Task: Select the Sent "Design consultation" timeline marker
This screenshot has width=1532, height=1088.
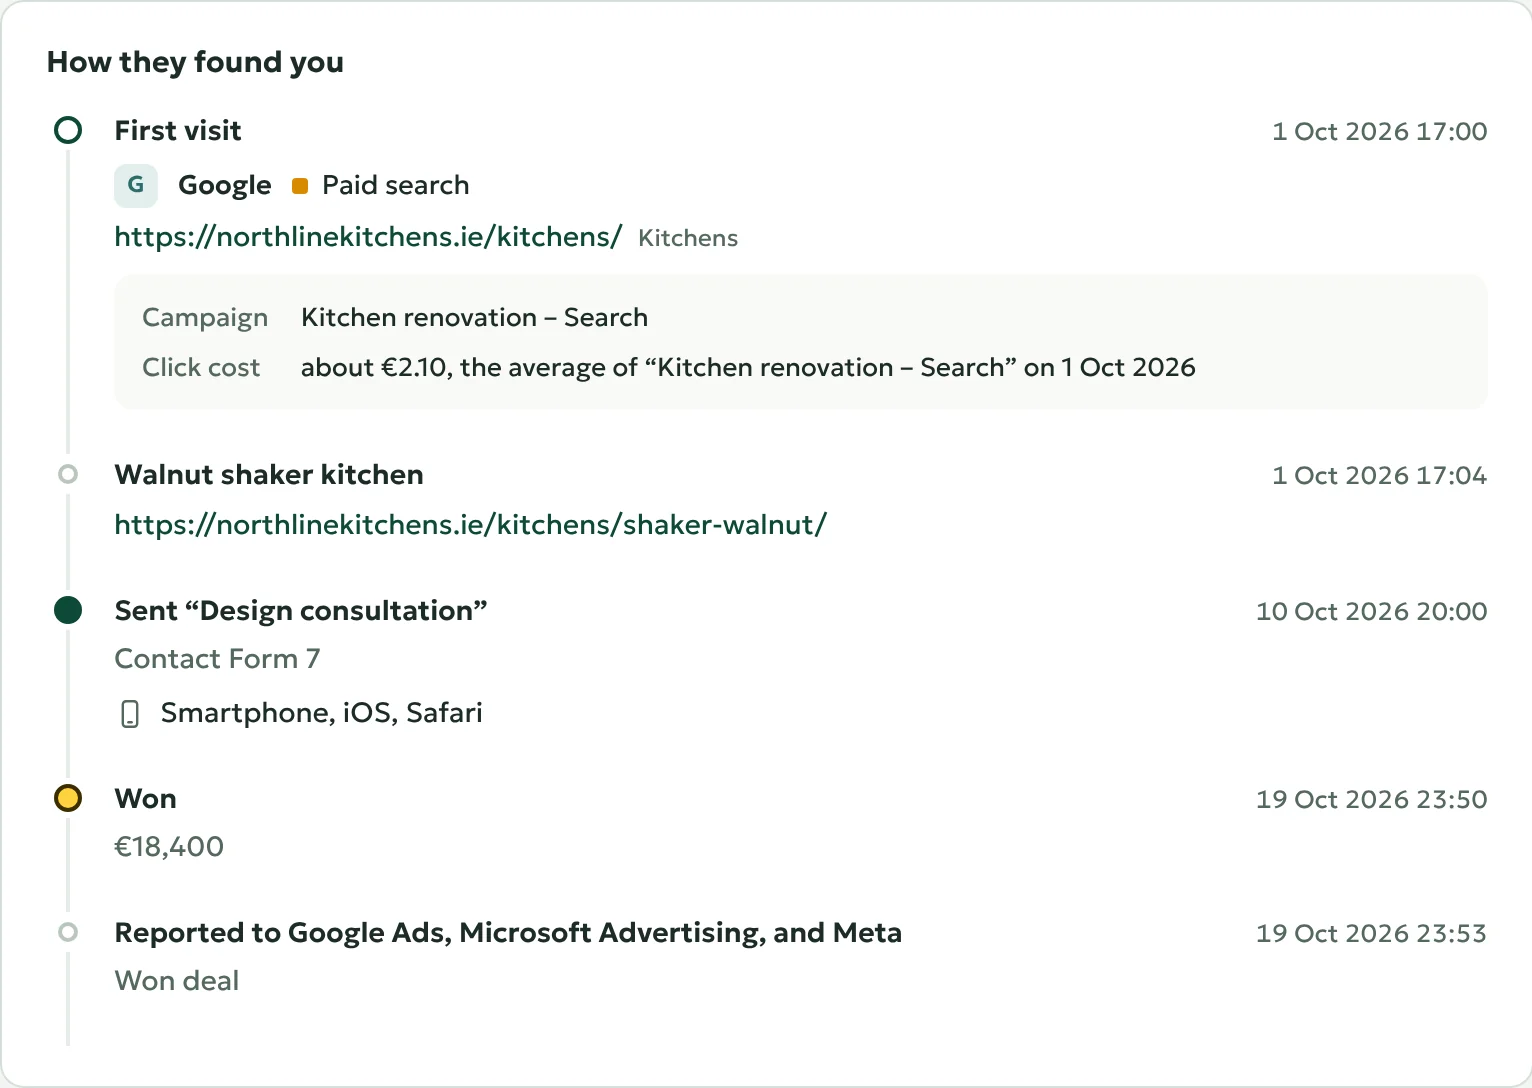Action: [68, 610]
